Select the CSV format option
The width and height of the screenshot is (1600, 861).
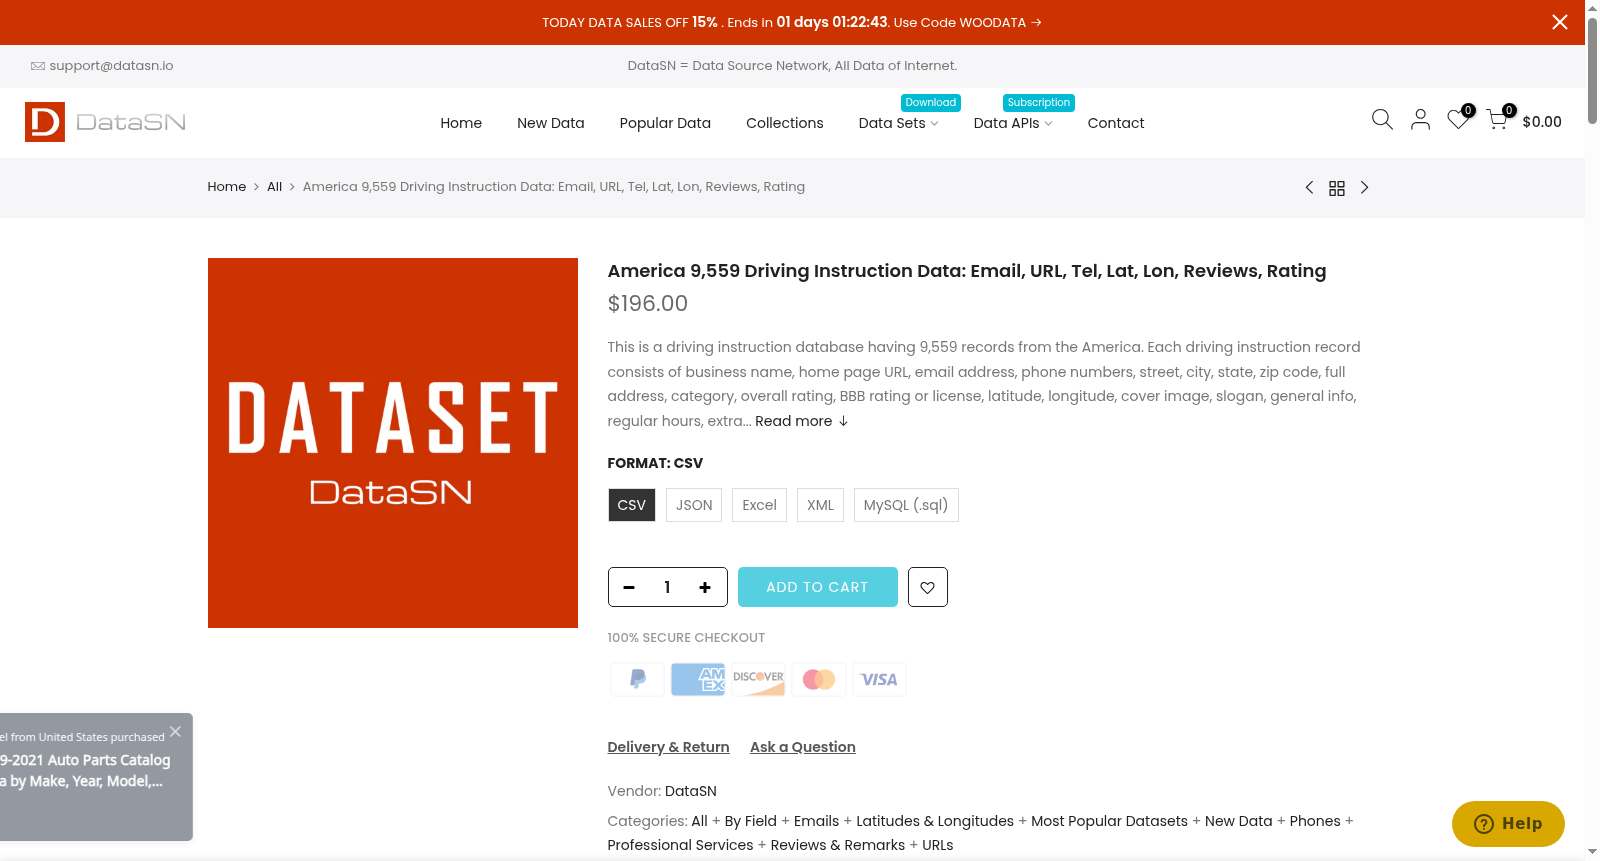(632, 505)
